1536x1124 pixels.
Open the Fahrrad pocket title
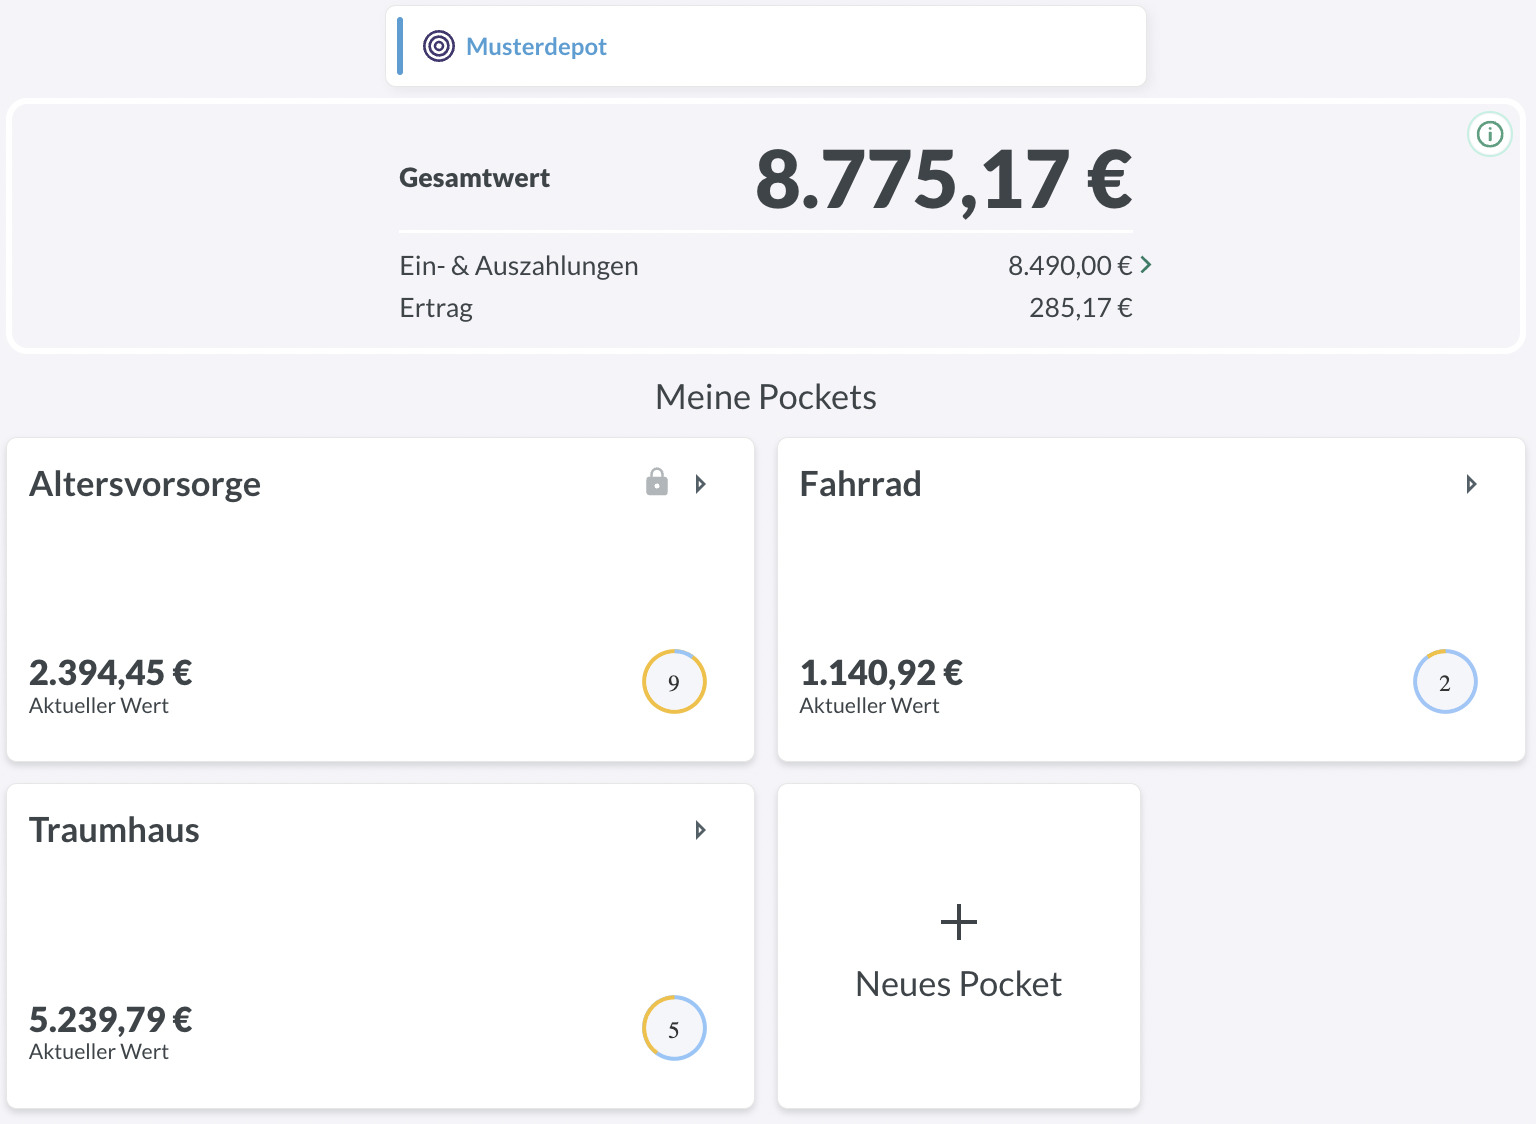[860, 484]
